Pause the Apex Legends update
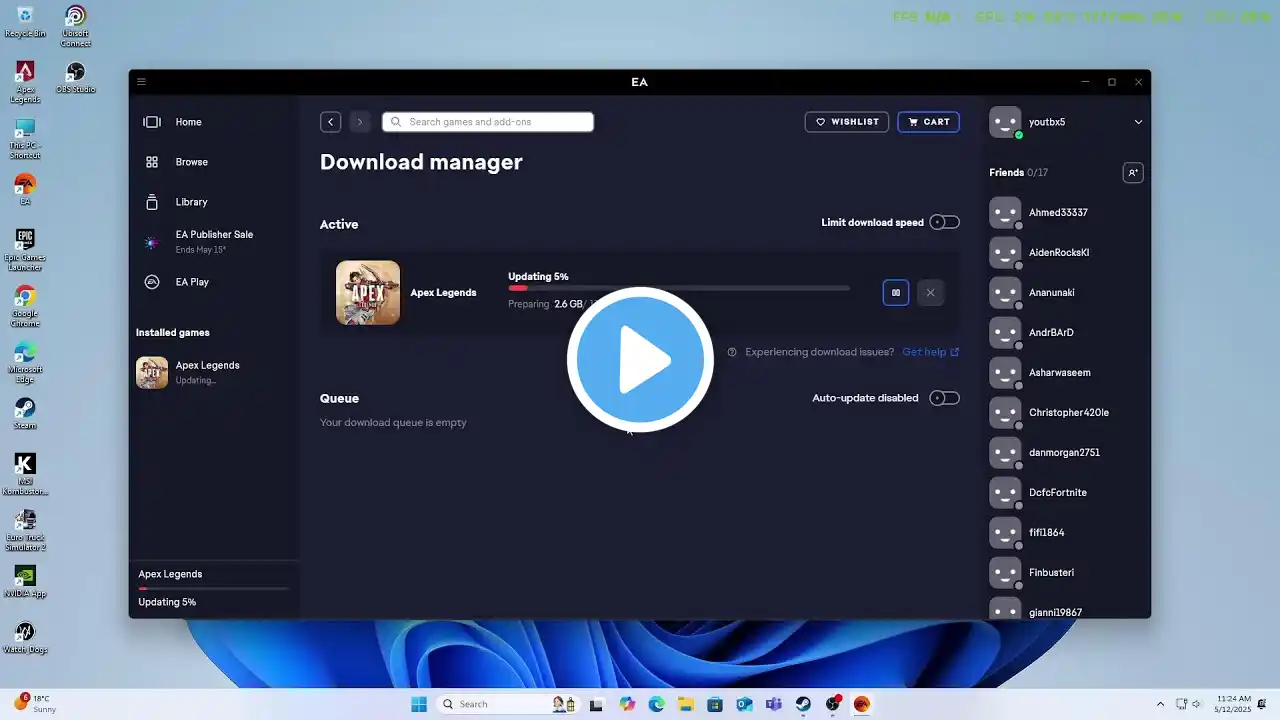The height and width of the screenshot is (720, 1280). click(896, 293)
